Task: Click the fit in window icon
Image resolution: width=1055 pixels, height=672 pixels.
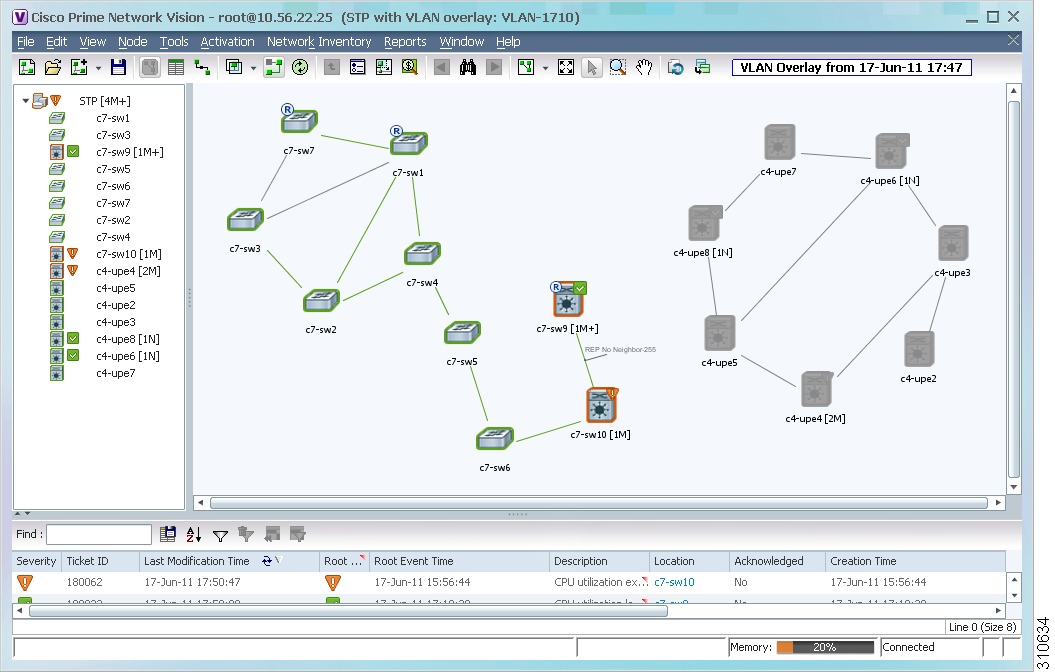Action: 566,67
